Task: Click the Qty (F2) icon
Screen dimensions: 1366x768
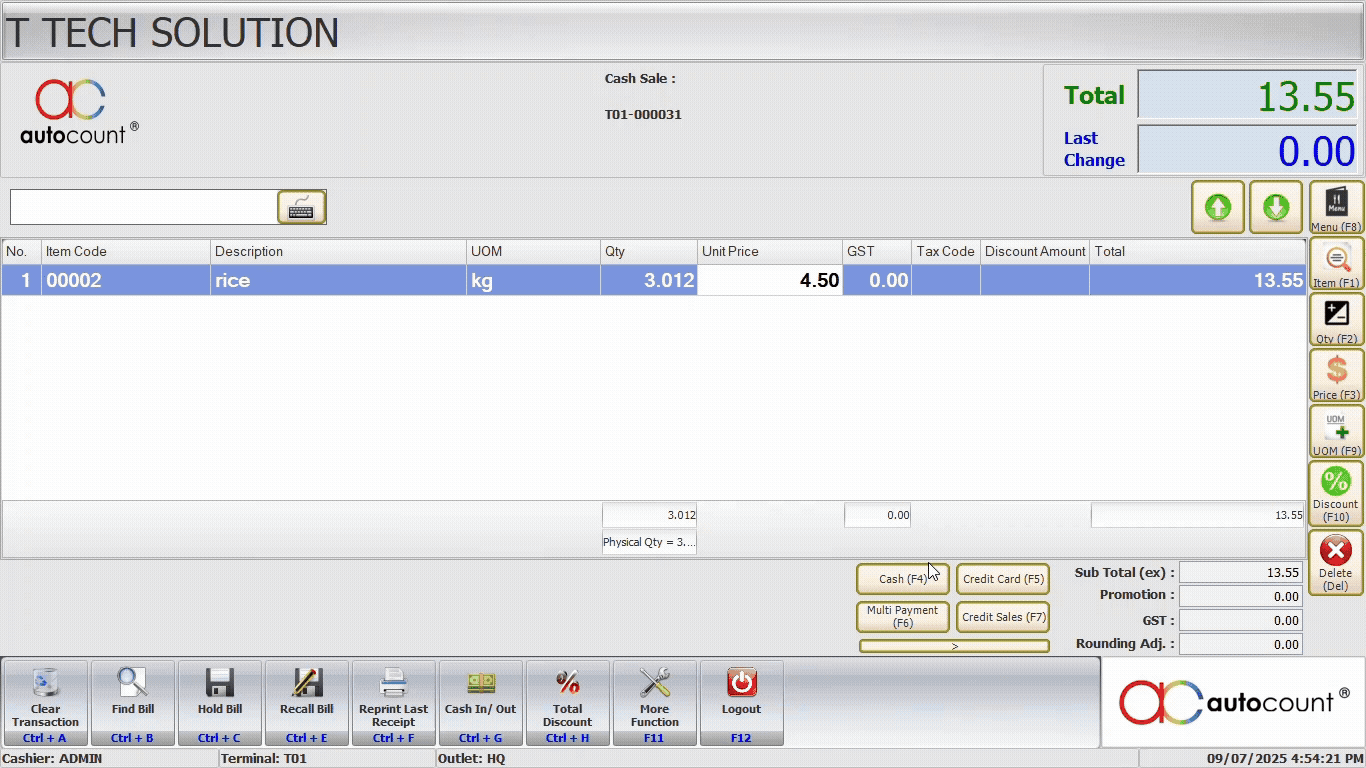Action: coord(1336,319)
